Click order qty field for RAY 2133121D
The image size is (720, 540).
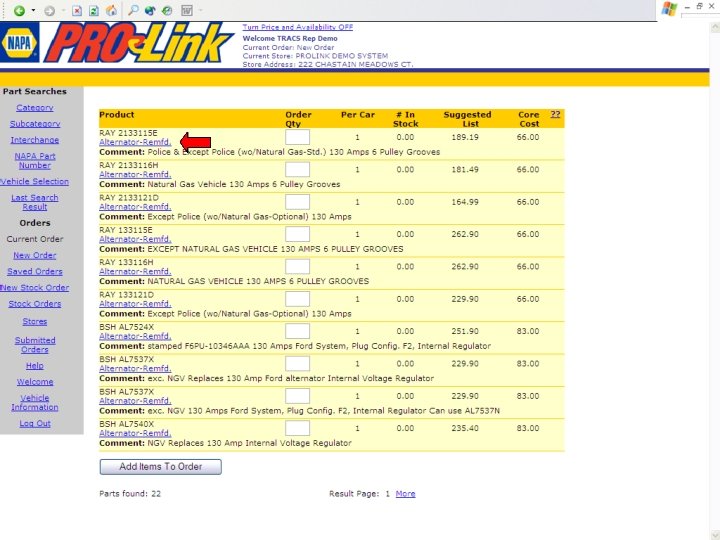coord(298,202)
